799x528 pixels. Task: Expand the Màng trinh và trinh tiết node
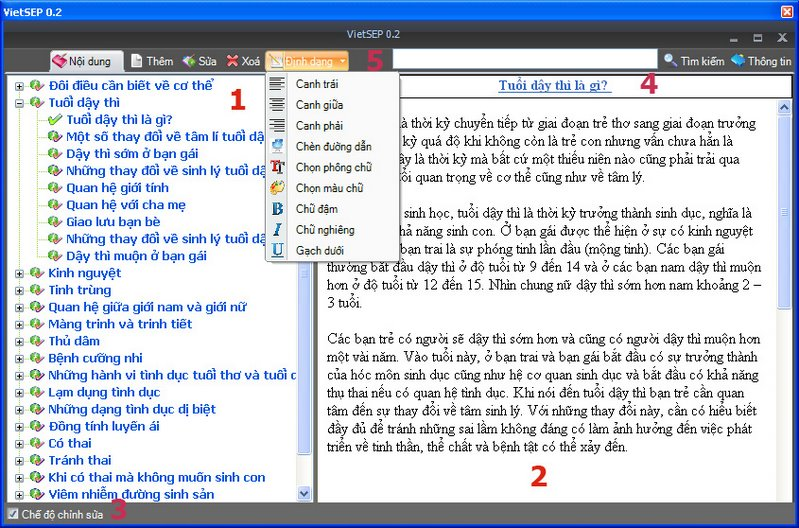(x=19, y=325)
